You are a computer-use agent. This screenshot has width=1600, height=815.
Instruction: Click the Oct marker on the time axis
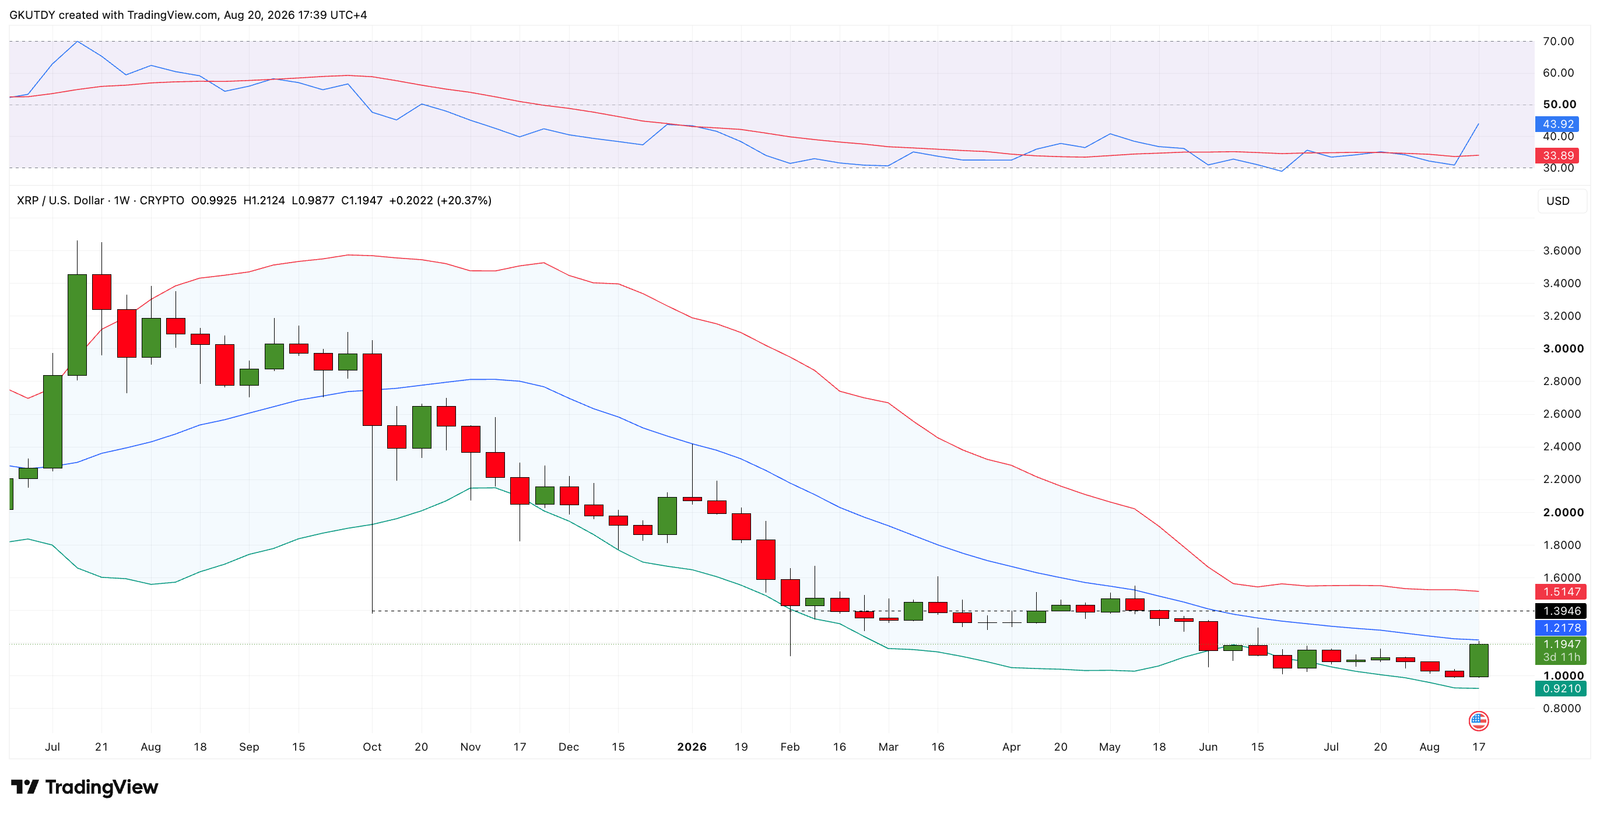pos(372,747)
